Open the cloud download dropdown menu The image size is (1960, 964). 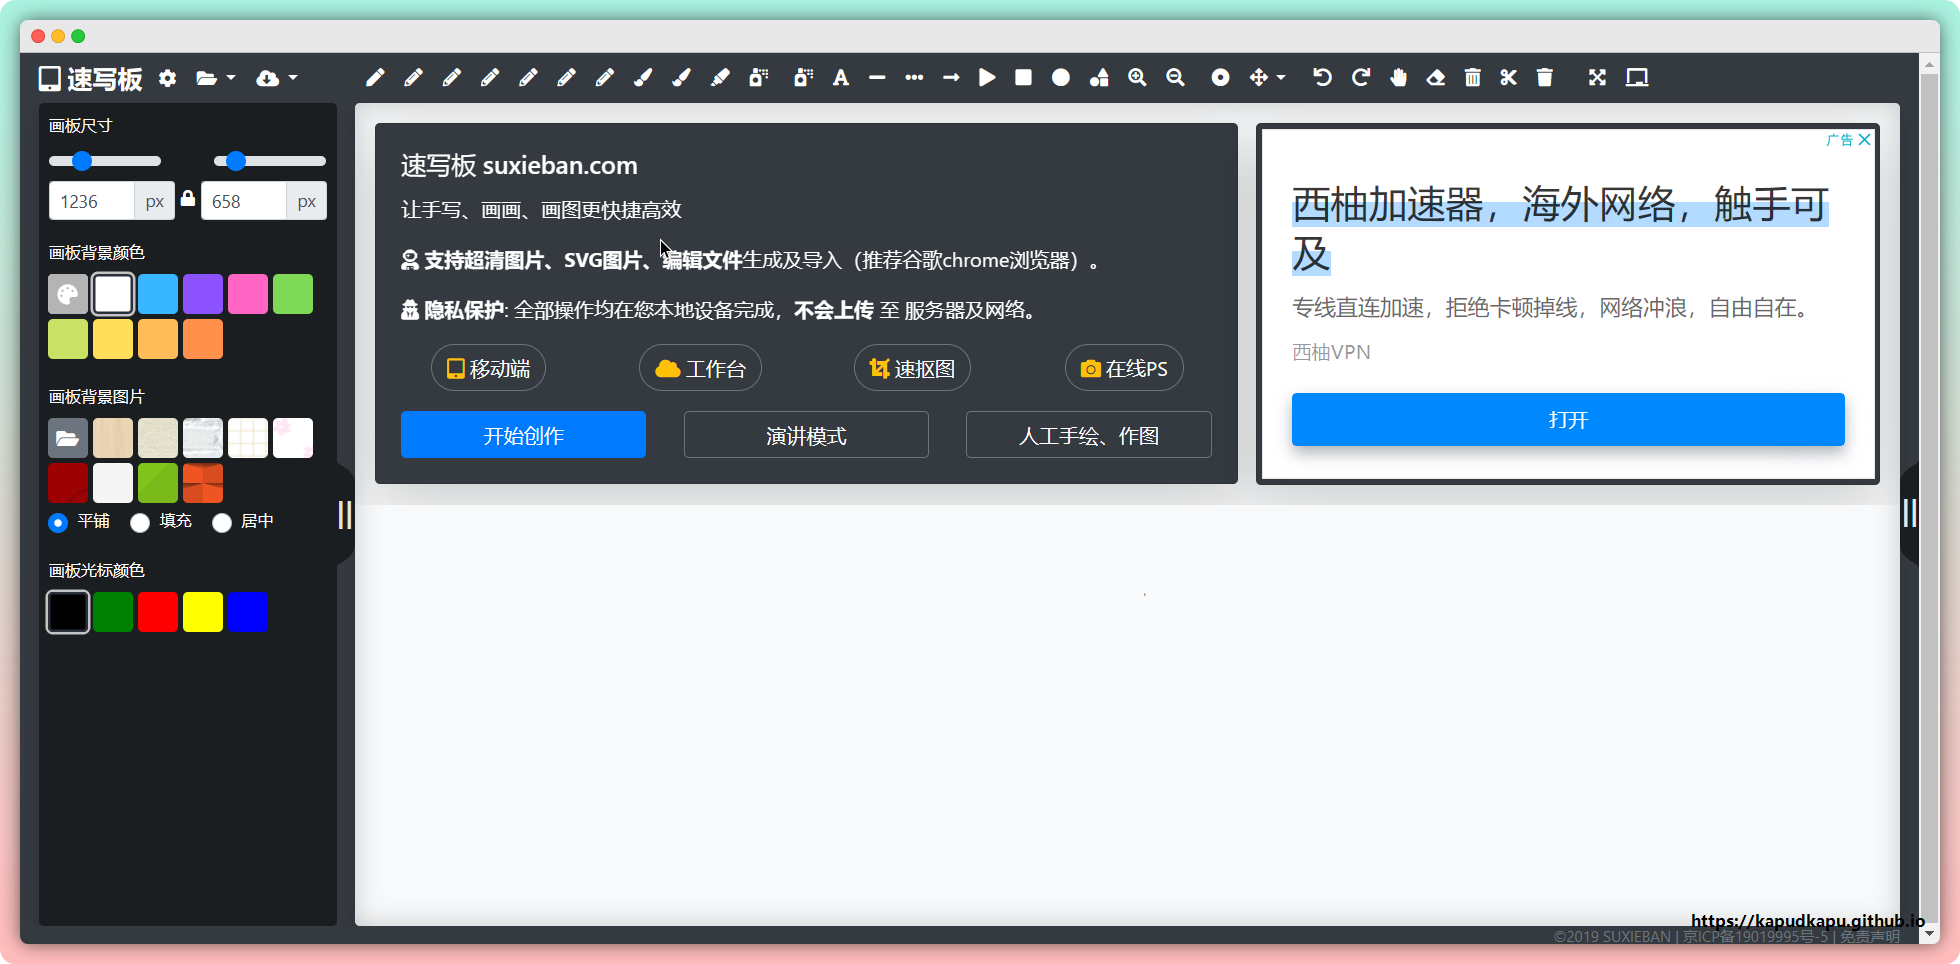click(x=277, y=78)
